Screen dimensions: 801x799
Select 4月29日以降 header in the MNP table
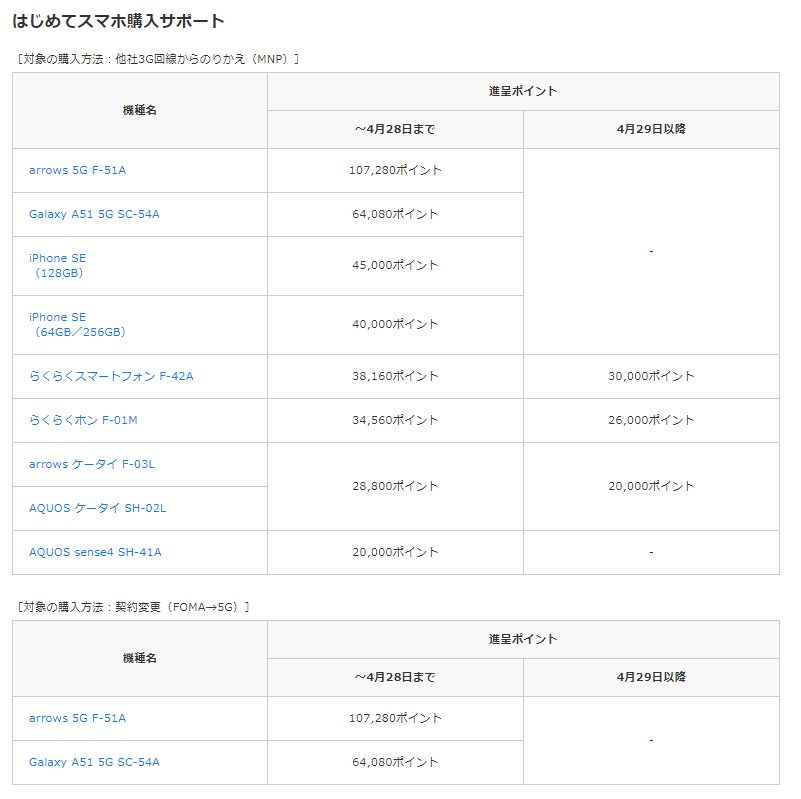point(651,130)
